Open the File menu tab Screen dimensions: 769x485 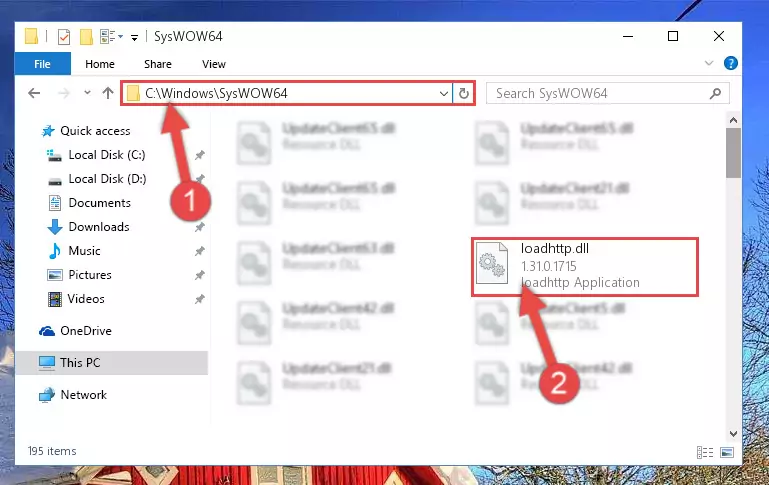click(43, 64)
